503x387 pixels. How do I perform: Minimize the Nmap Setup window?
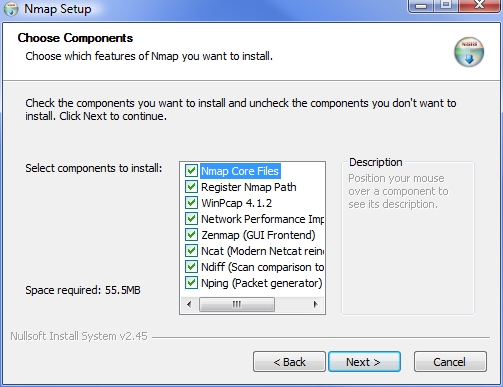(421, 6)
